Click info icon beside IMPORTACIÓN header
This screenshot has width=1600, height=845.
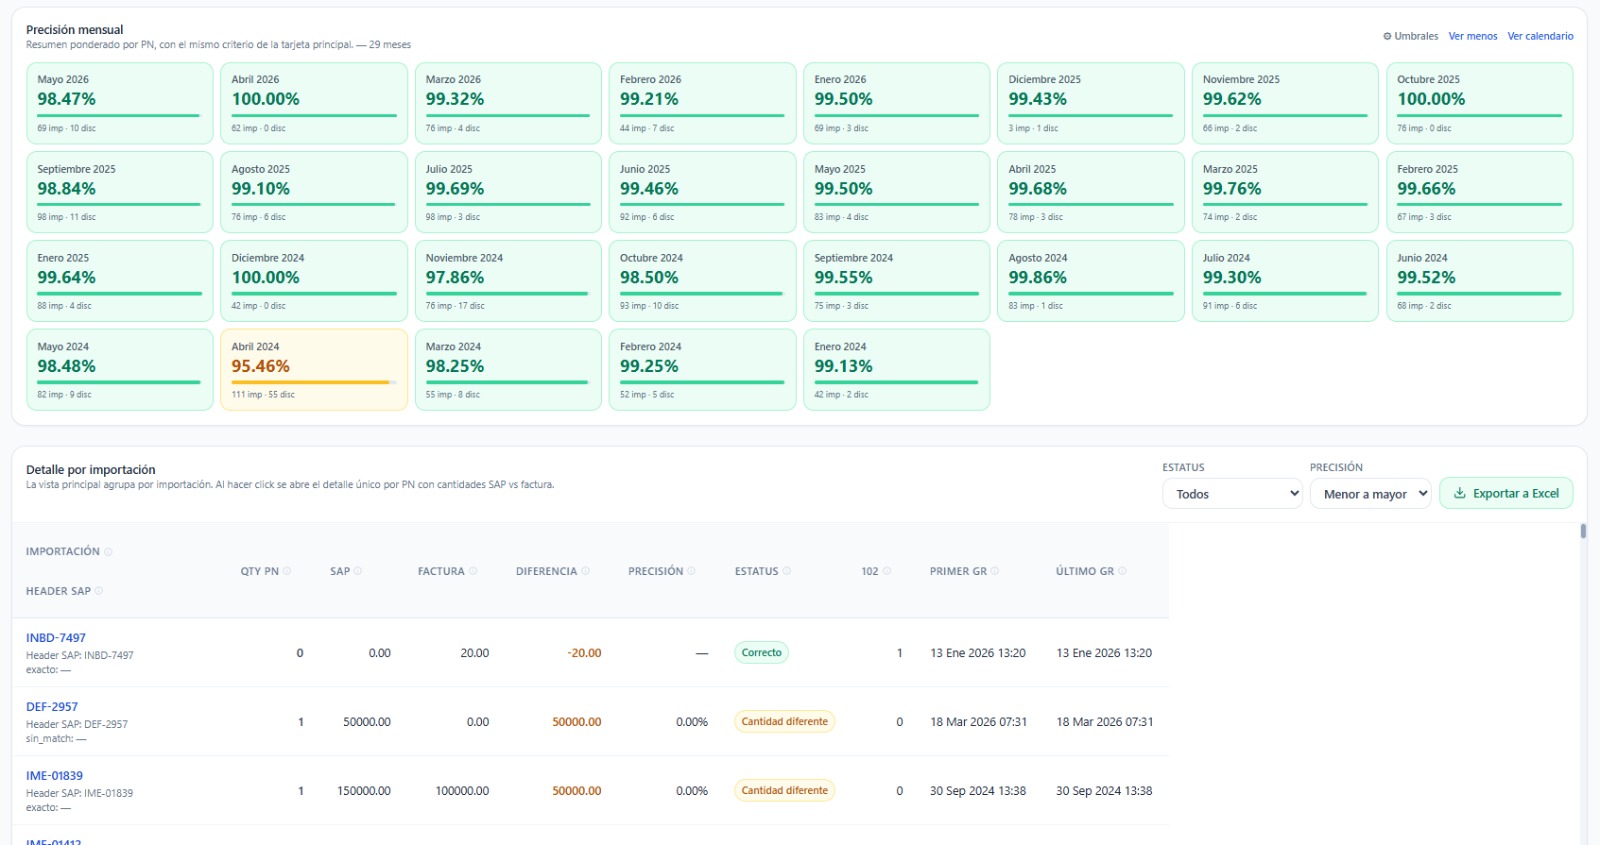108,552
